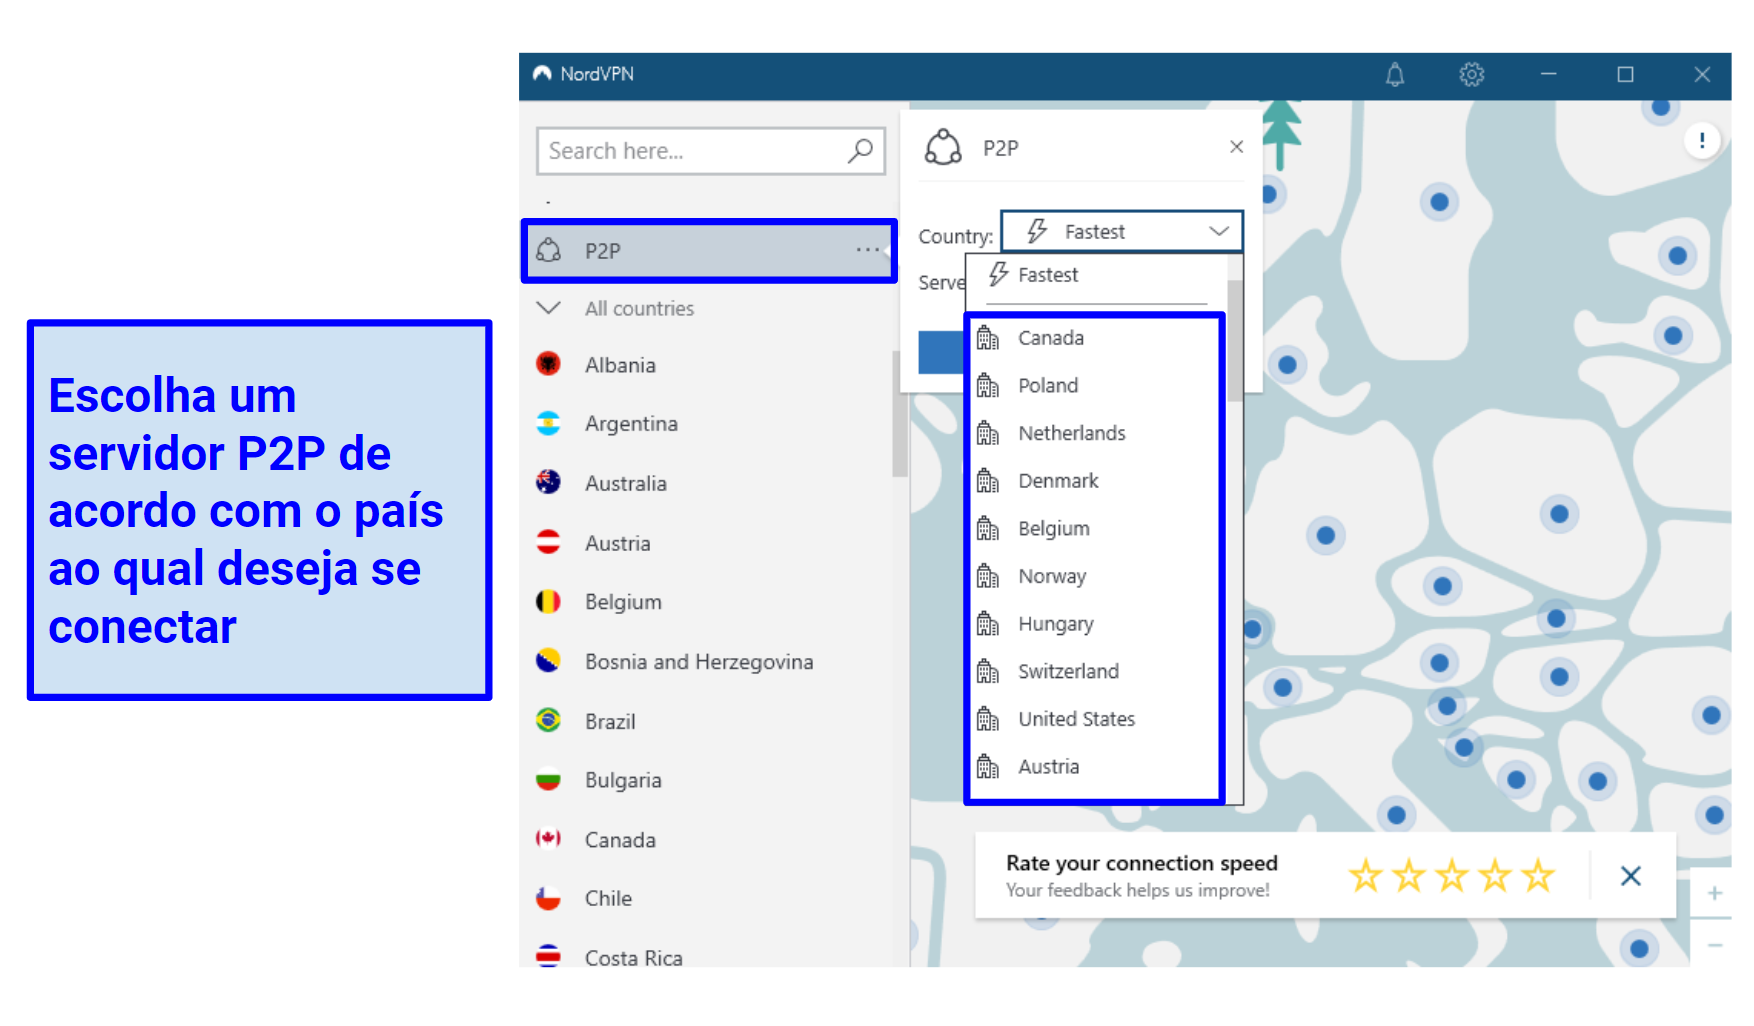Viewport: 1754px width, 1026px height.
Task: Select Brazil country name in list
Action: [x=610, y=721]
